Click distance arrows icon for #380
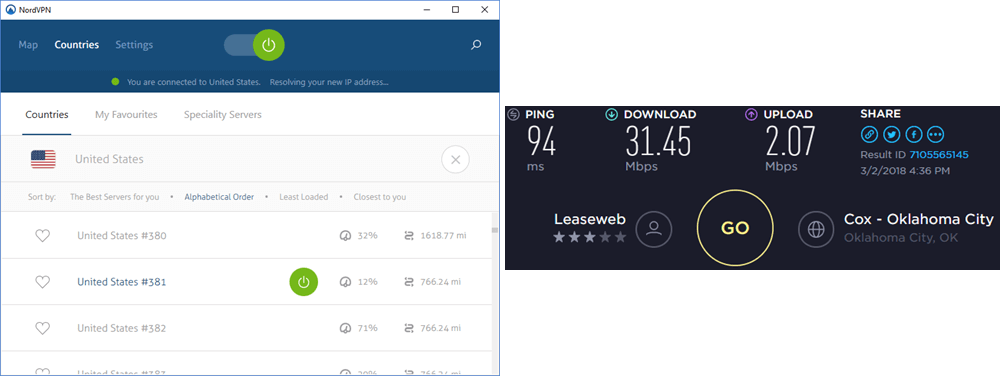 click(x=409, y=236)
